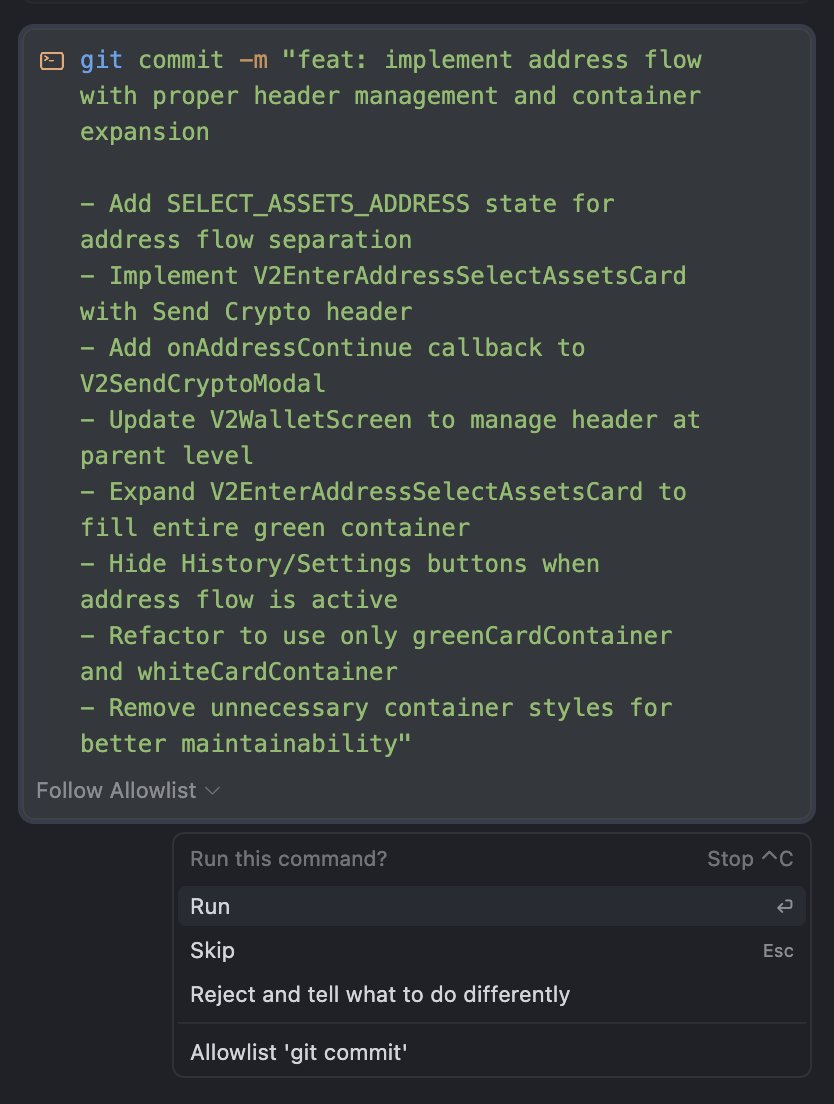This screenshot has height=1104, width=834.
Task: Click the 'Run this command?' heading text
Action: tap(289, 858)
